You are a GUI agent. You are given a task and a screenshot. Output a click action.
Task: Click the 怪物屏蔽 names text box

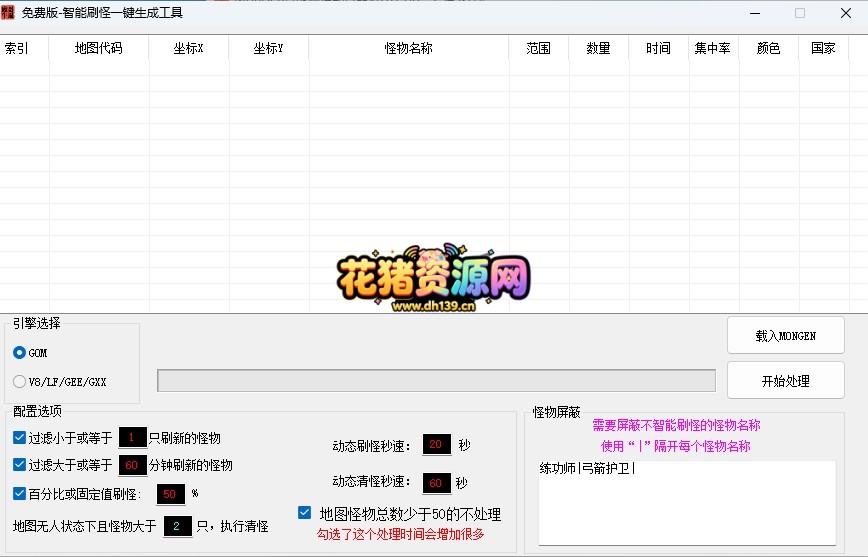[687, 502]
